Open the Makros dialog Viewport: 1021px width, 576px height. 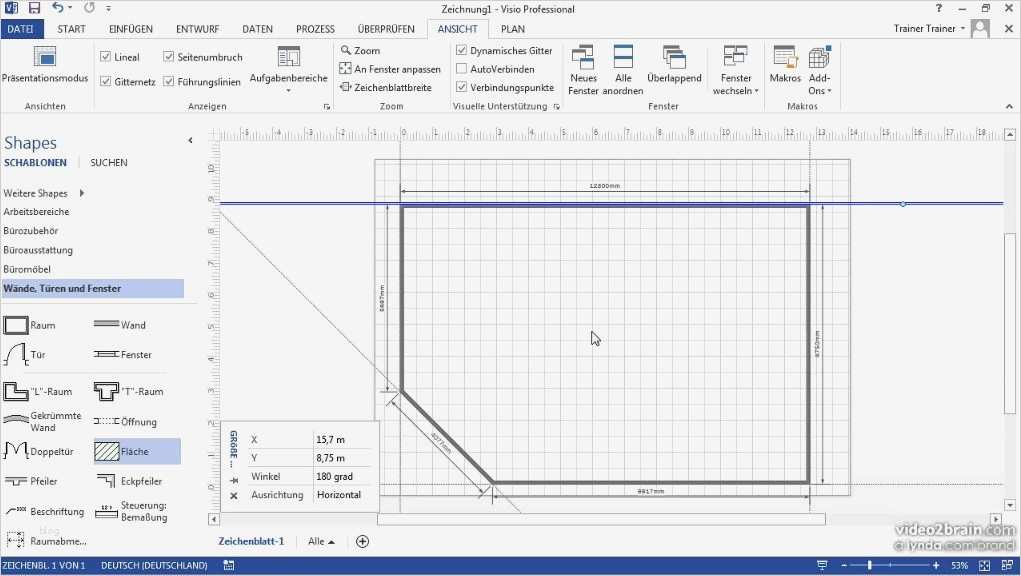785,64
